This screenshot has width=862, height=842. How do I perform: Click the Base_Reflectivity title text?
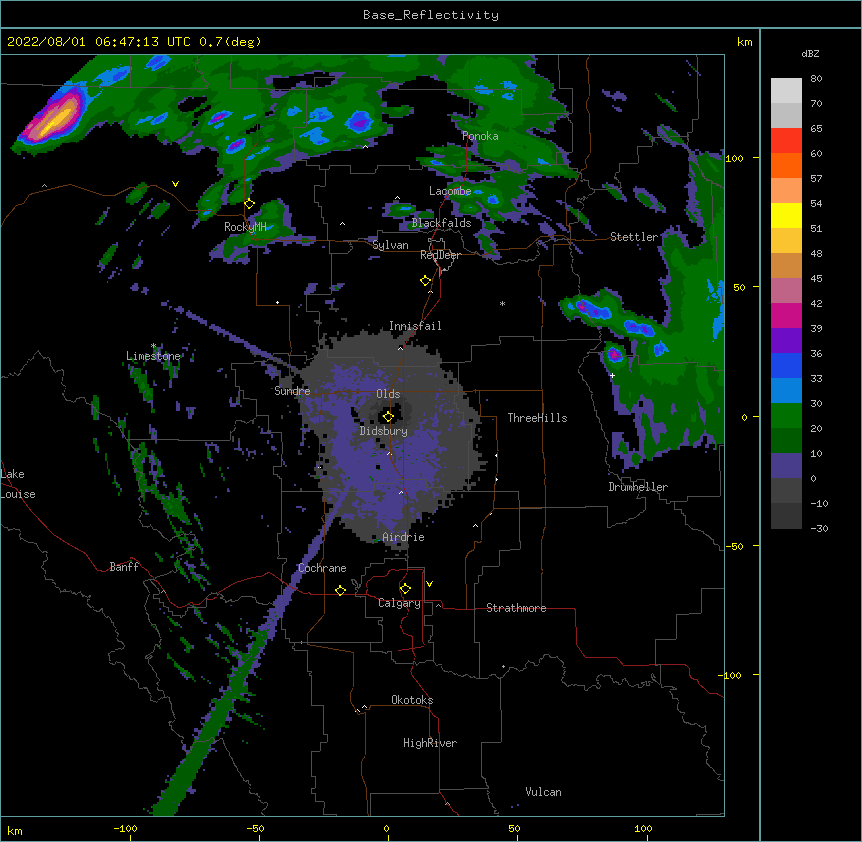coord(431,15)
